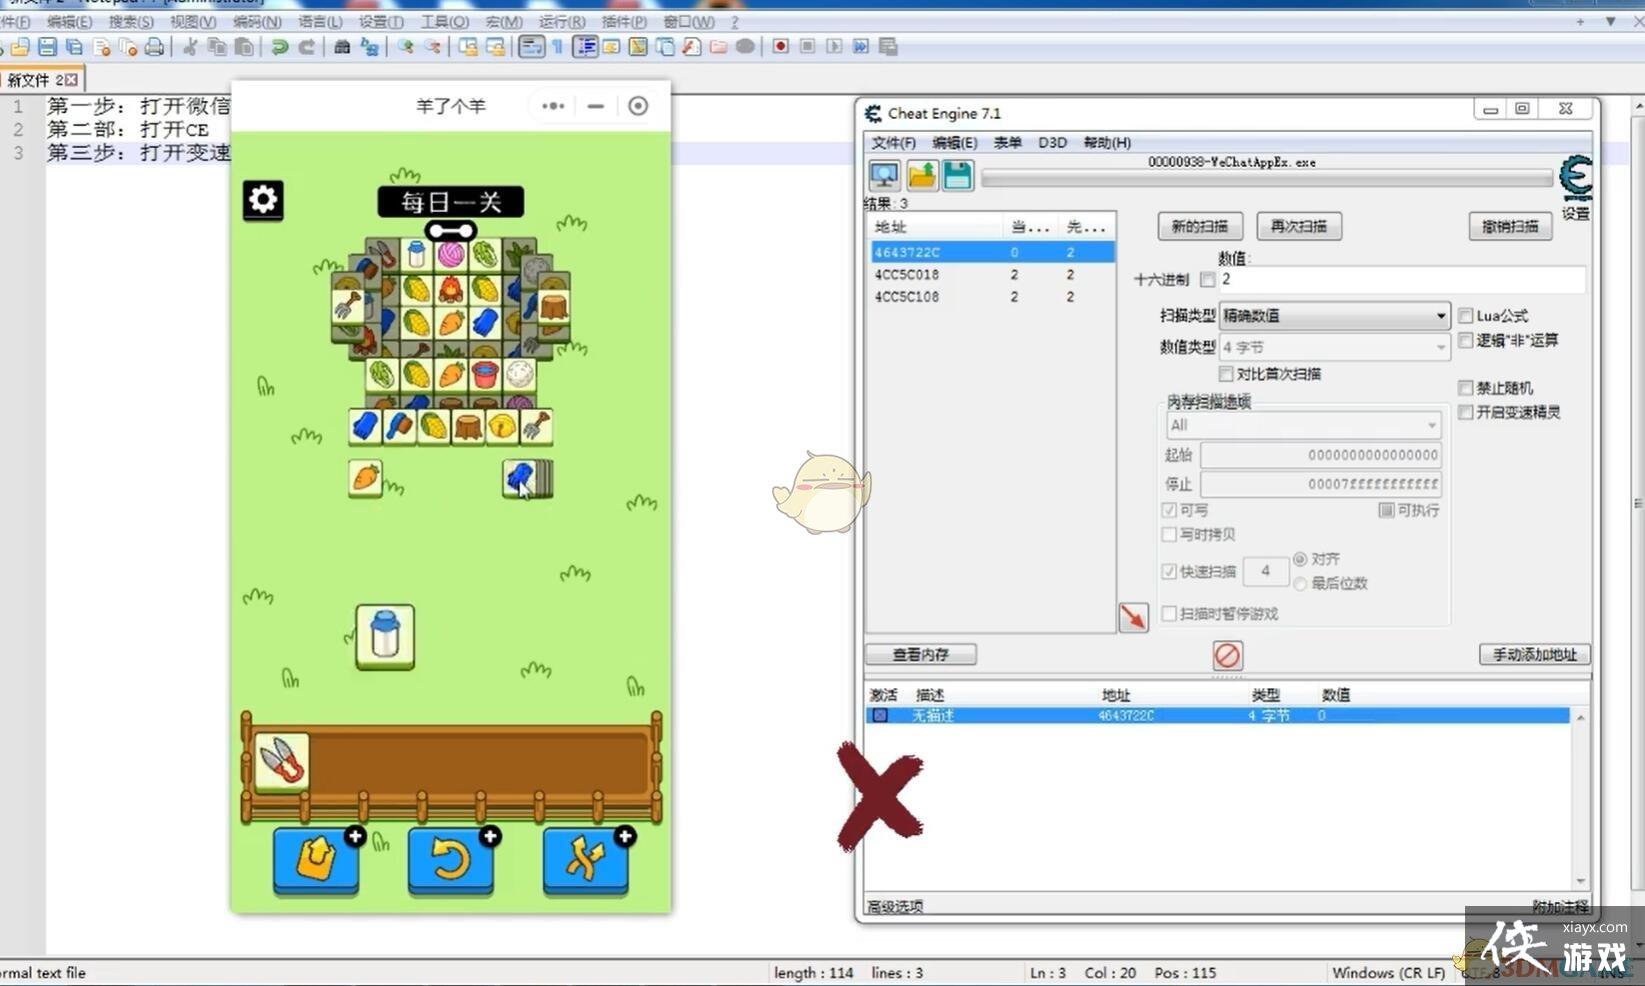Open the 文件(F) menu in Cheat Engine

(892, 143)
